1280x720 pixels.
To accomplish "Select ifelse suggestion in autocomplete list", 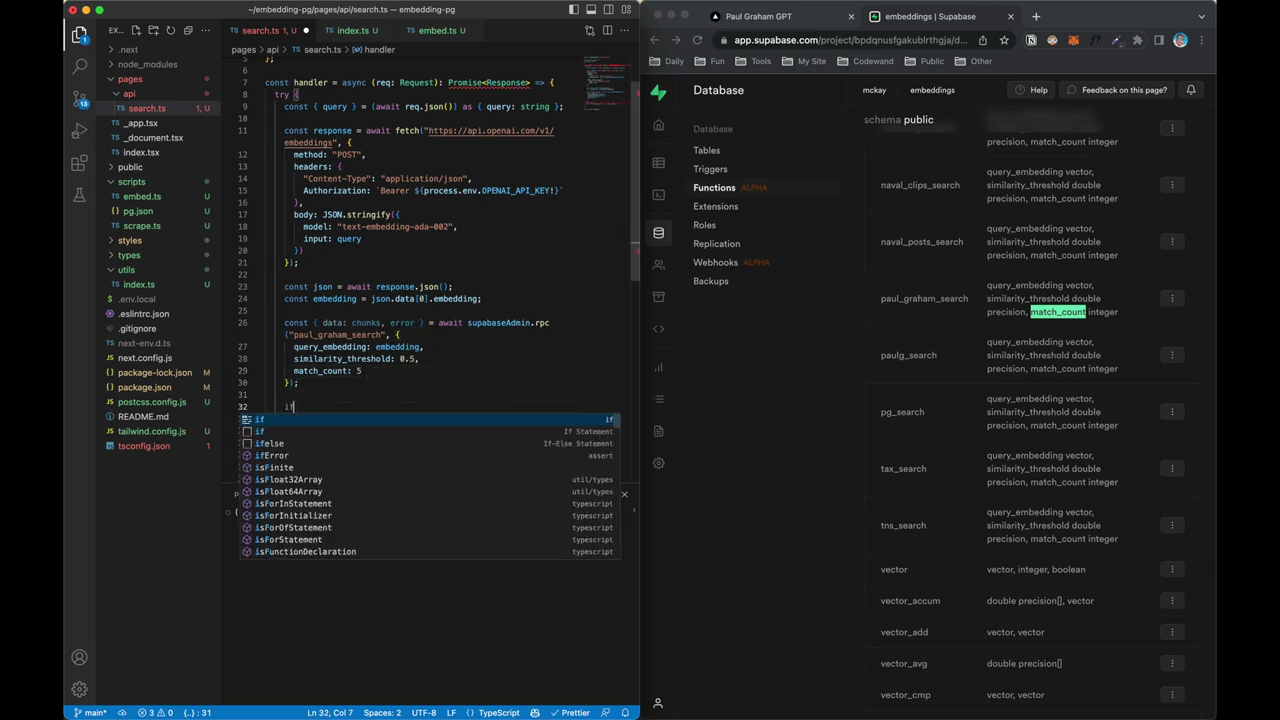I will [x=429, y=444].
